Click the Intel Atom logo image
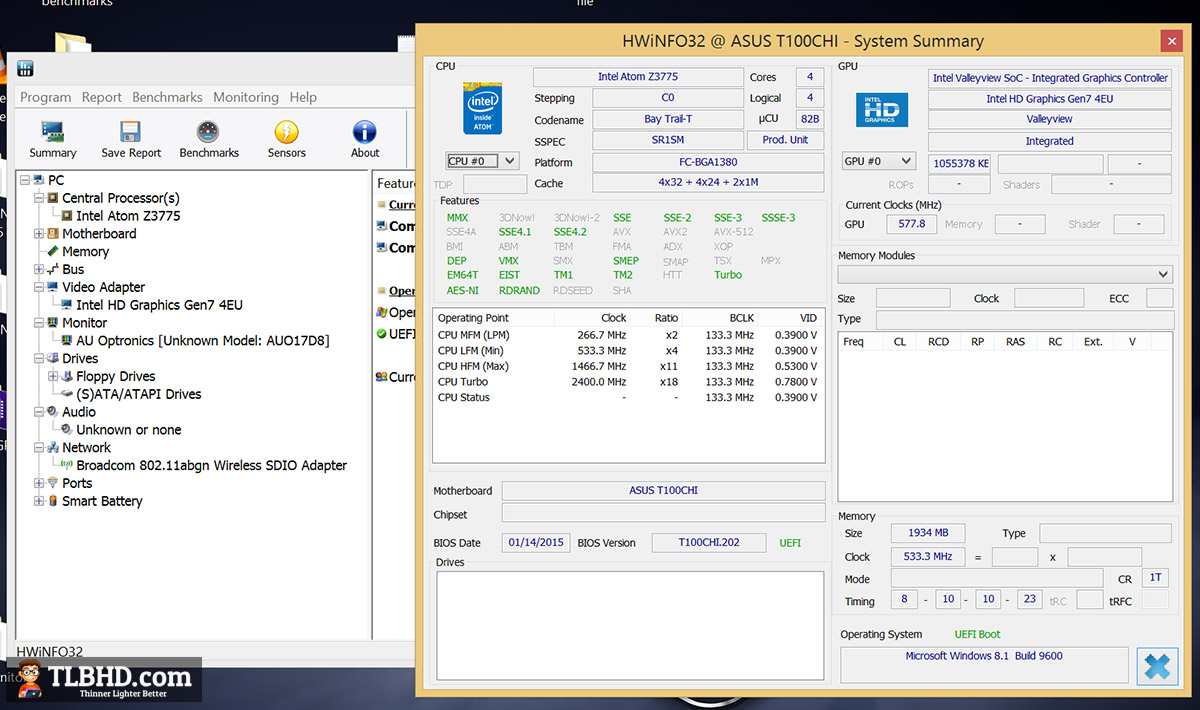The width and height of the screenshot is (1200, 710). 482,109
